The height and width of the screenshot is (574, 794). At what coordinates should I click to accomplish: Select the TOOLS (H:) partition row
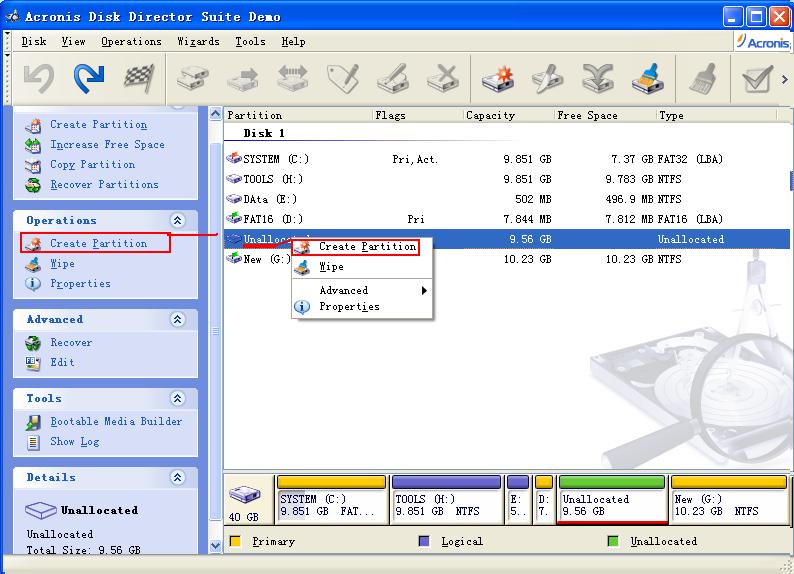point(506,179)
